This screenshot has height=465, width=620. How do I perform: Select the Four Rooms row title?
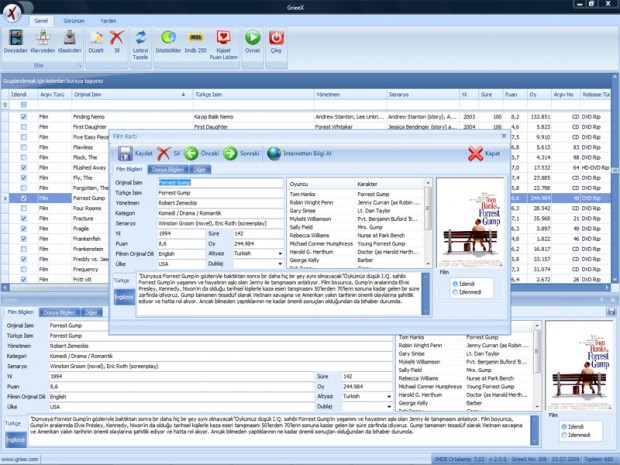click(87, 208)
